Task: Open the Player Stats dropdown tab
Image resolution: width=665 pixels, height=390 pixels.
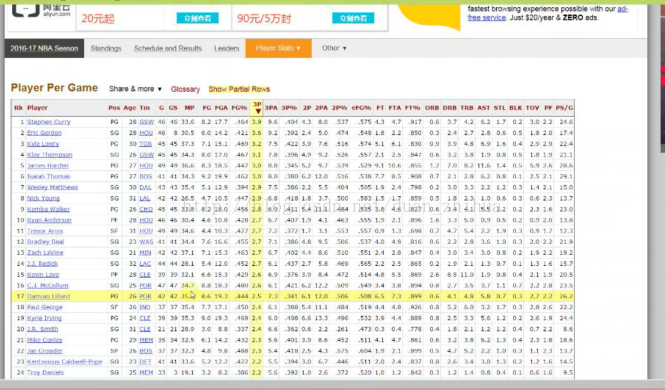Action: [278, 48]
